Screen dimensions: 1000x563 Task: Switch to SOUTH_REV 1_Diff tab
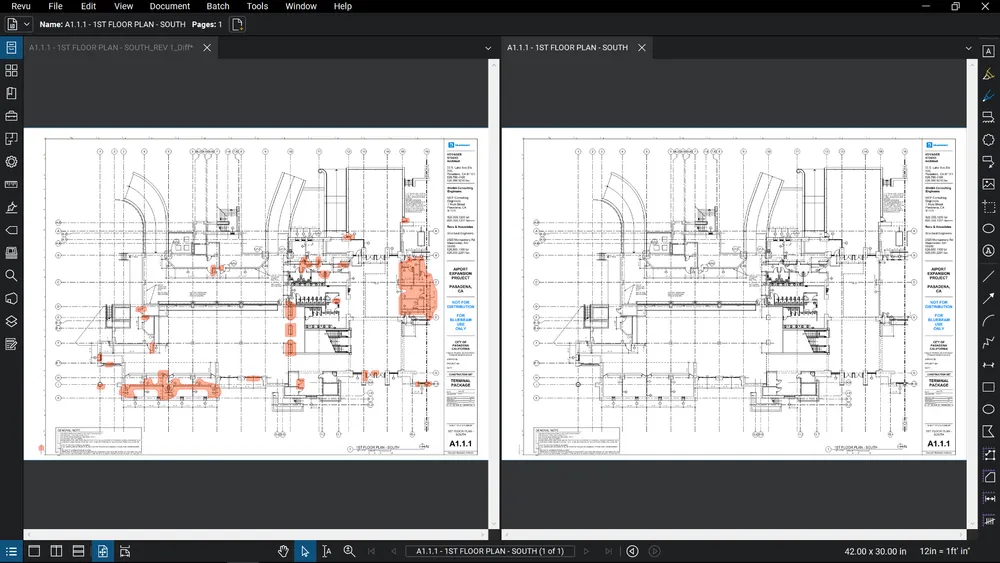[110, 47]
